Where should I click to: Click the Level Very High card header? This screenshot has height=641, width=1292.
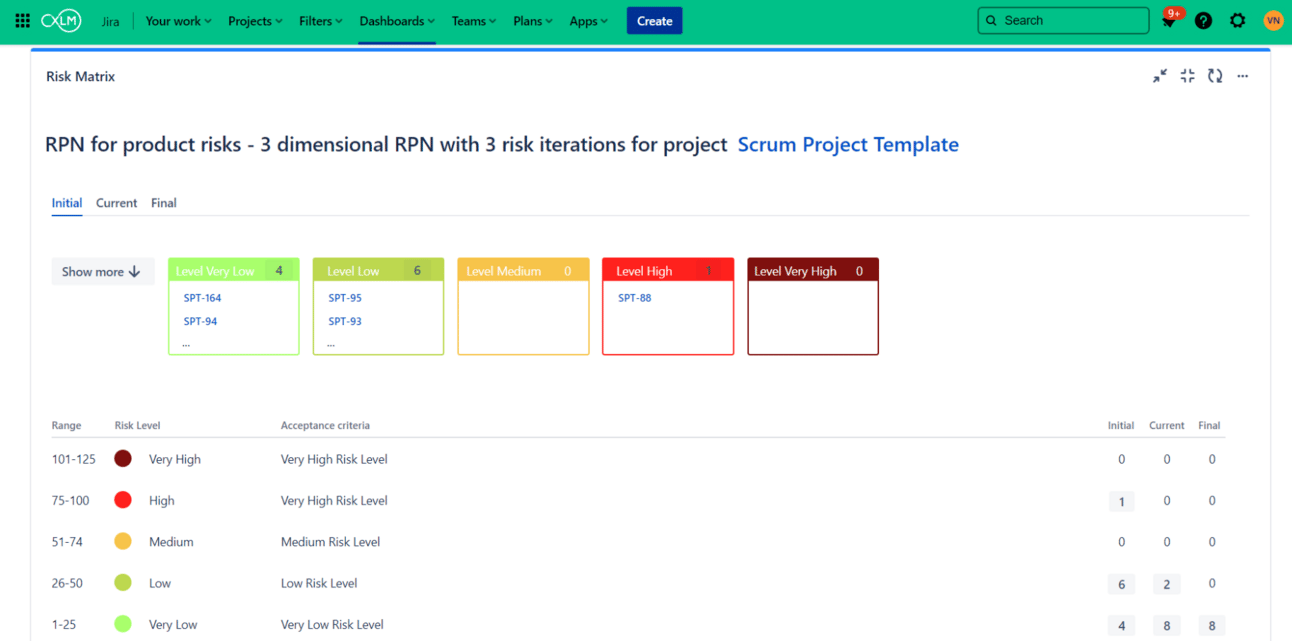[x=813, y=270]
